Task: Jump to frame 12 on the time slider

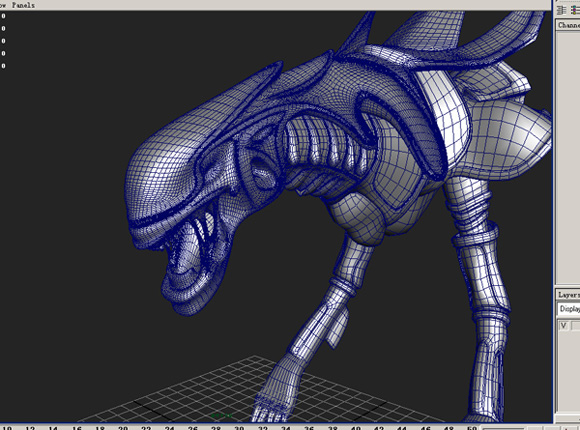Action: point(30,427)
